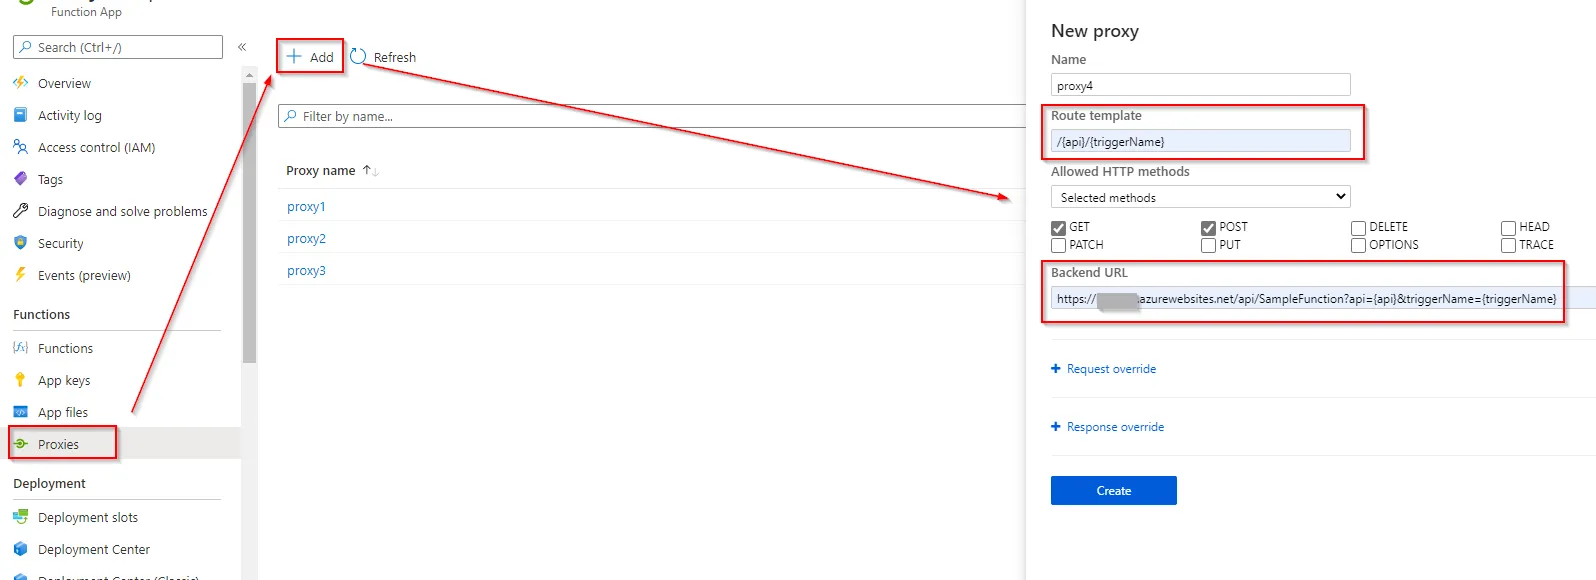Click the App files icon

click(x=20, y=412)
